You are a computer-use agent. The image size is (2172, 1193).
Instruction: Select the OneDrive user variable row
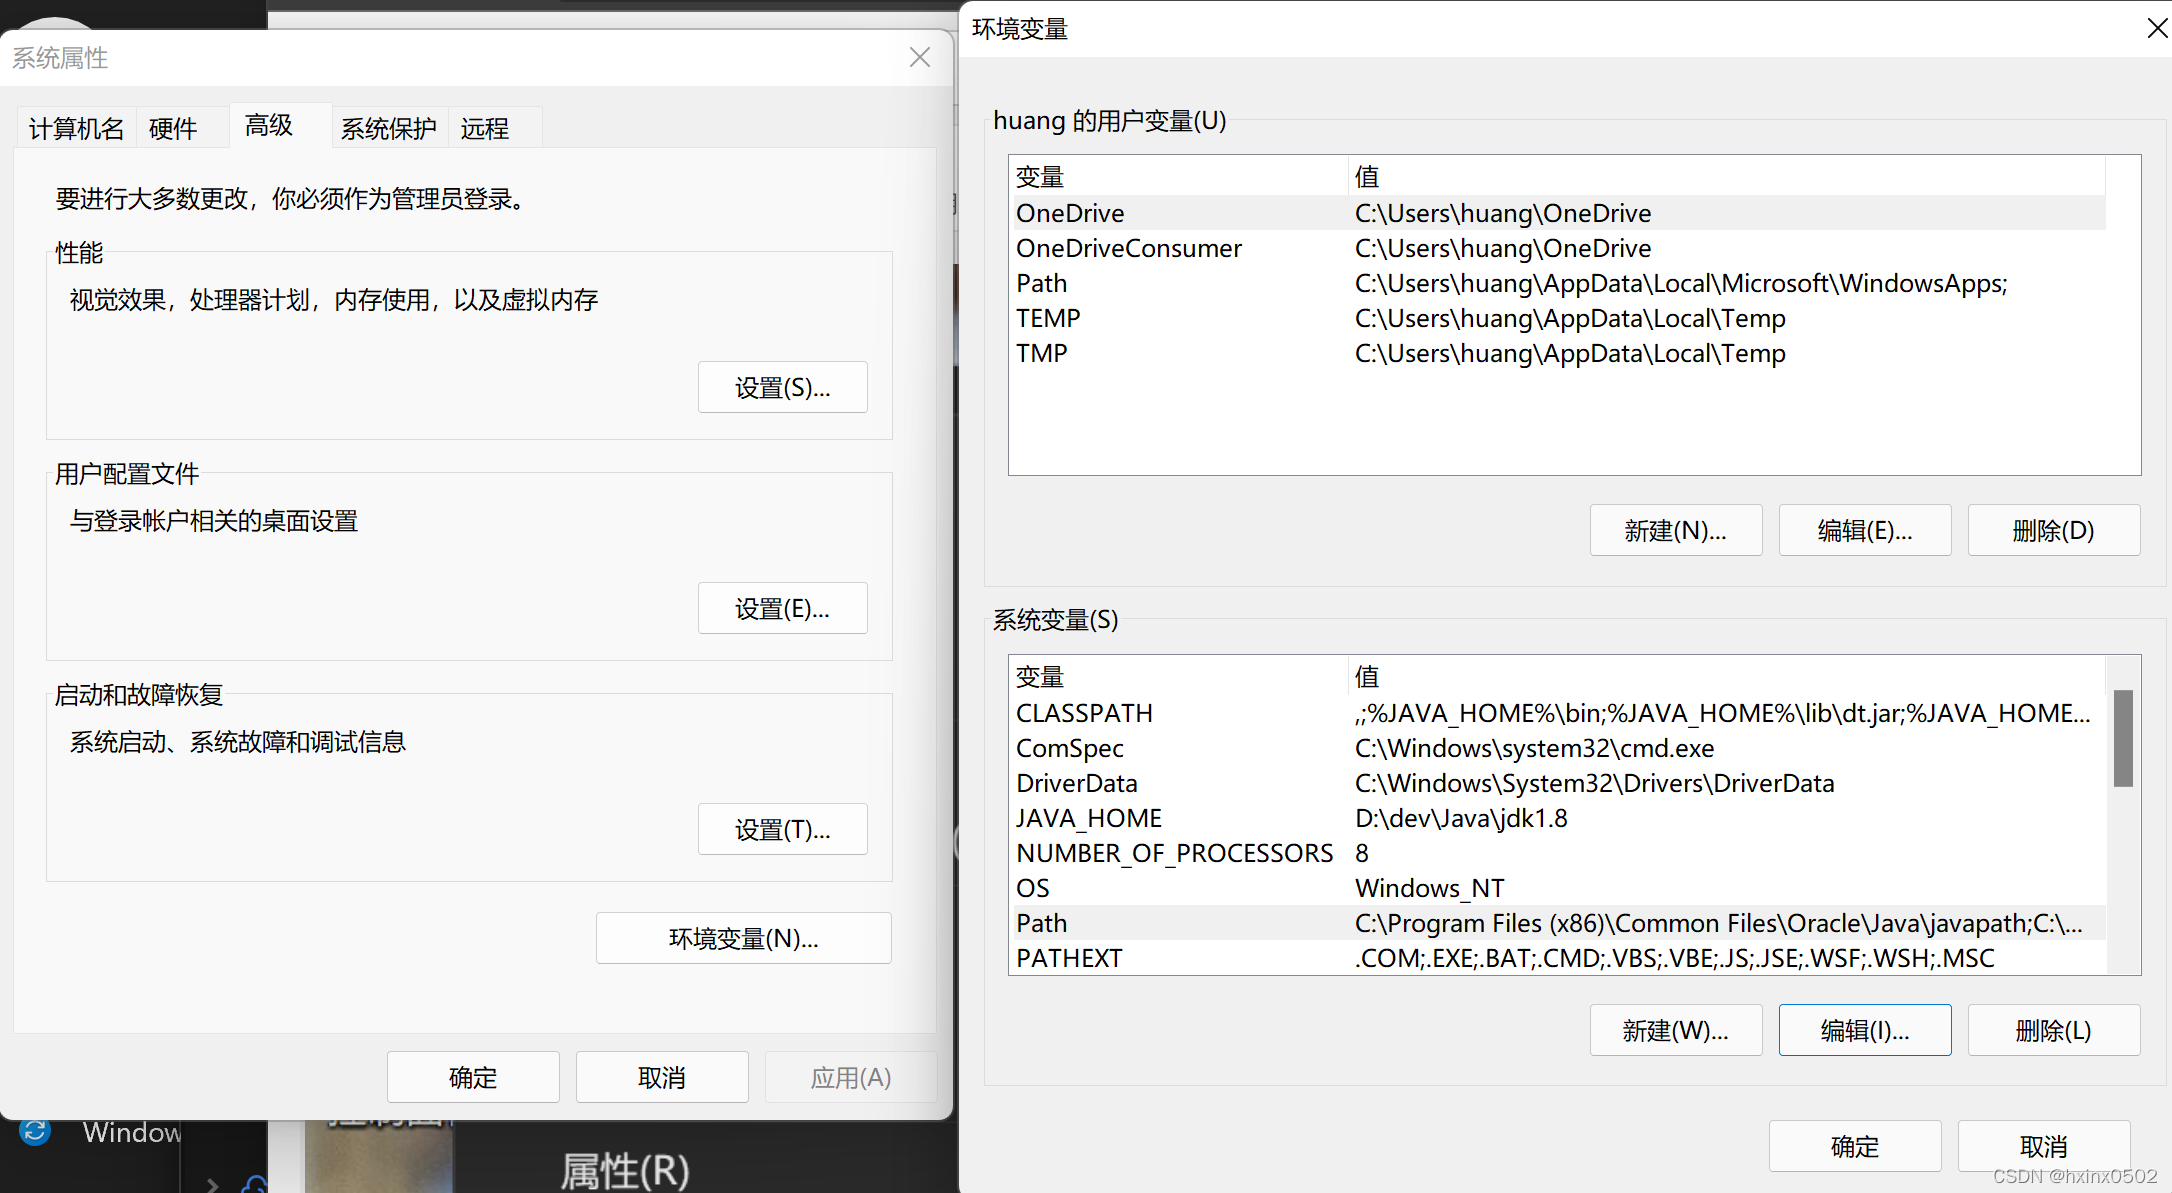click(1558, 213)
